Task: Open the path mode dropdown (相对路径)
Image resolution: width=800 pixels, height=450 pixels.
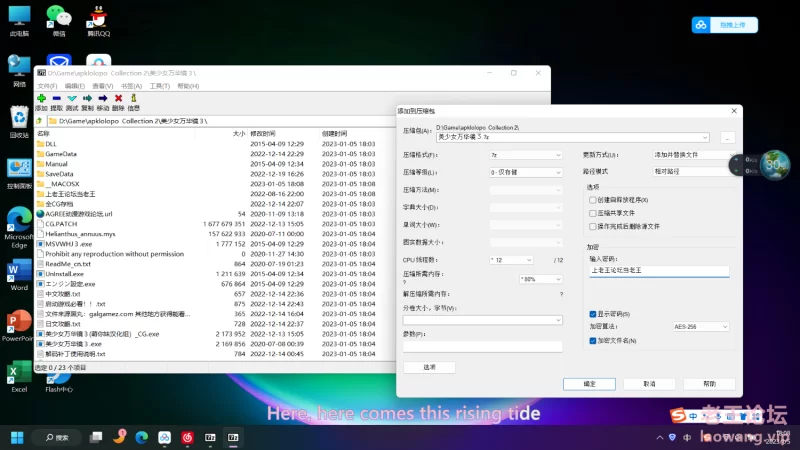Action: pyautogui.click(x=694, y=171)
